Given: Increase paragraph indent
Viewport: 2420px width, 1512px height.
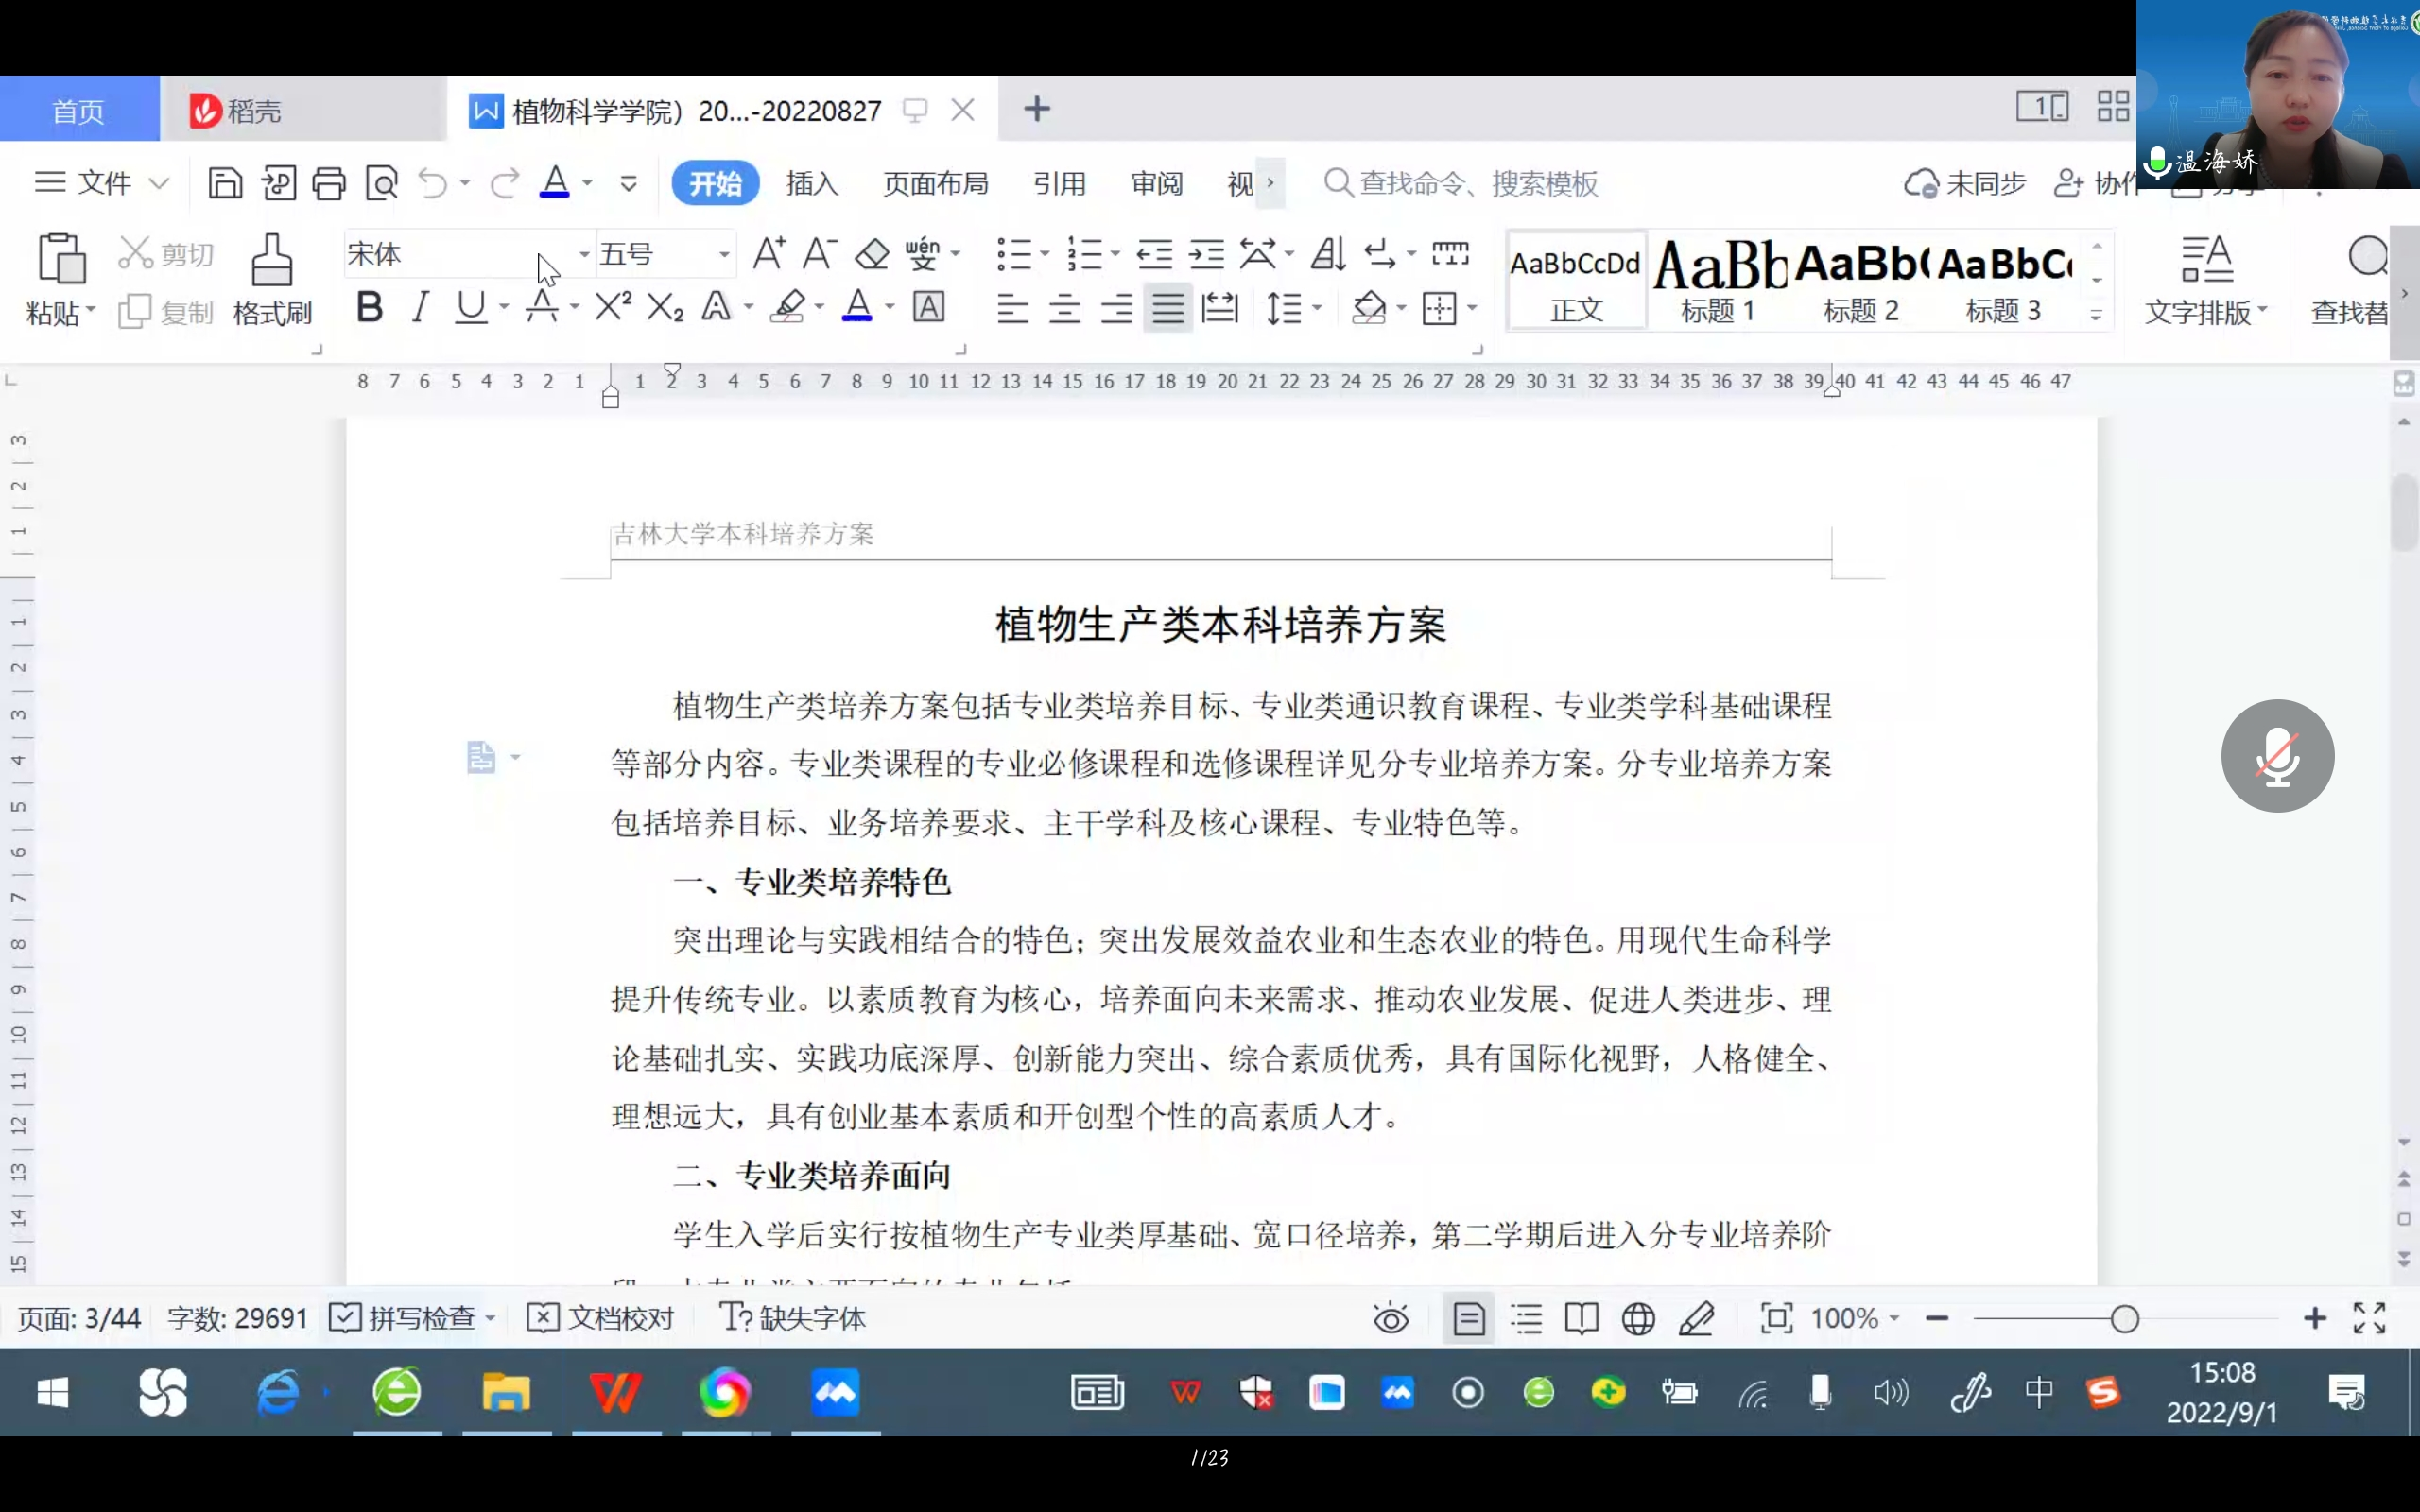Looking at the screenshot, I should [x=1206, y=254].
